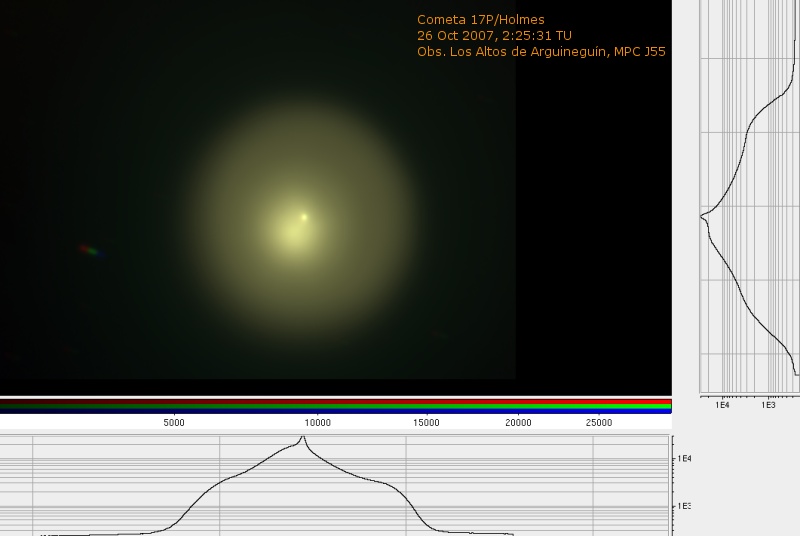The image size is (800, 536).
Task: Click the peak of the horizontal profile plot
Action: [303, 438]
